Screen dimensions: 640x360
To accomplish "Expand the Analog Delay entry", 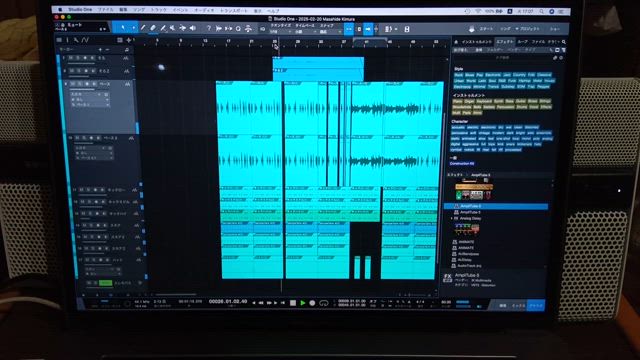I will (x=452, y=218).
